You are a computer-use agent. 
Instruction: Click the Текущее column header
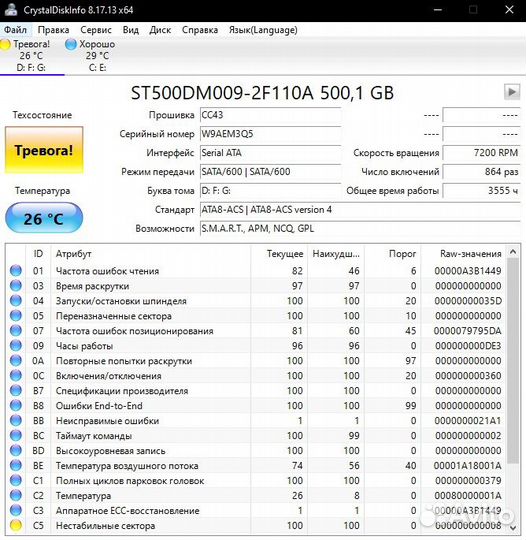279,254
